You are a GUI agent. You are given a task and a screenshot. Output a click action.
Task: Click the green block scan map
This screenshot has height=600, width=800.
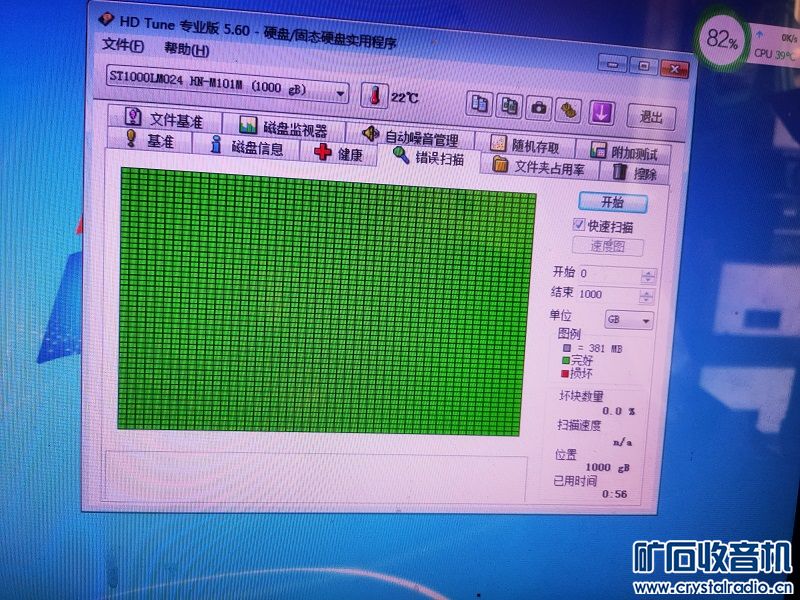tap(326, 302)
